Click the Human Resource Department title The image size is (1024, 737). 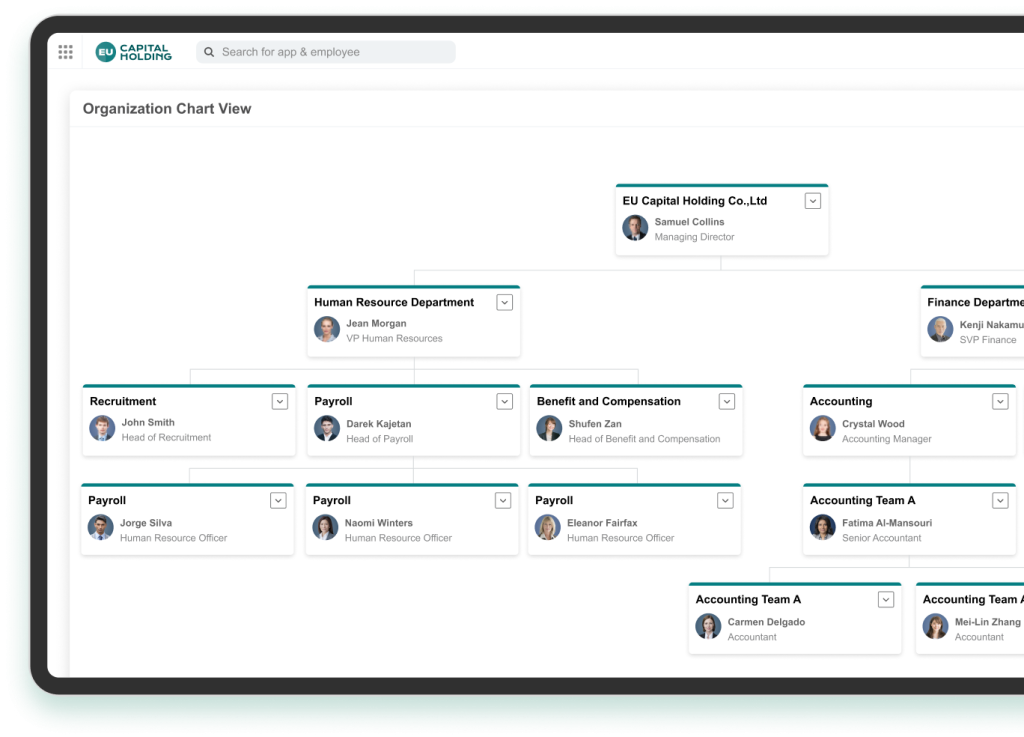[x=394, y=302]
